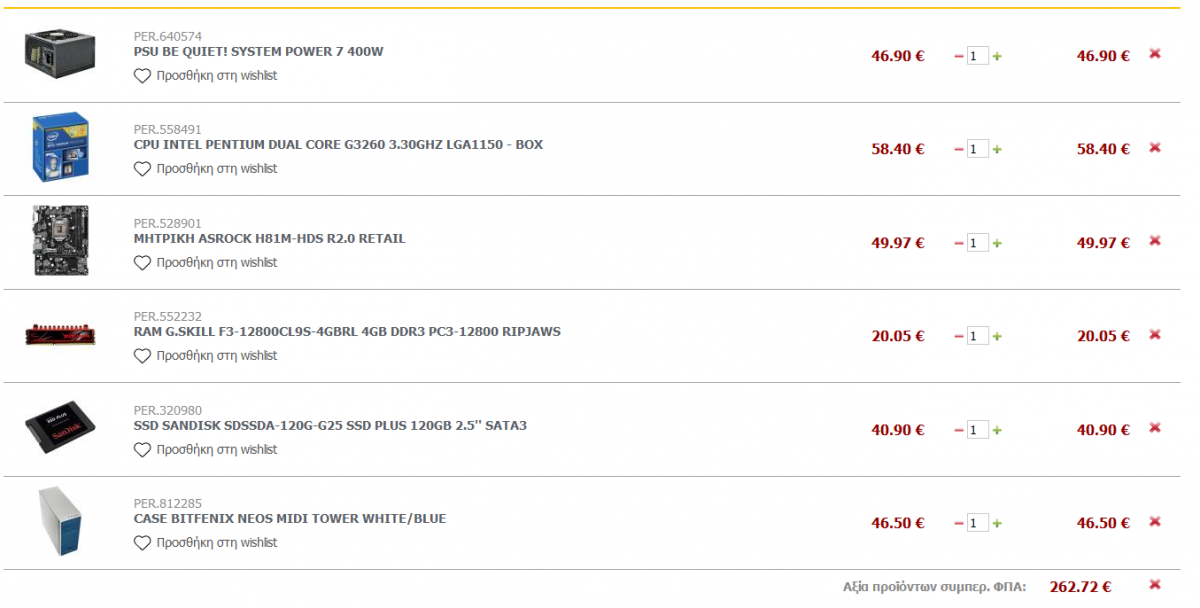The width and height of the screenshot is (1200, 608).
Task: Remove Bitfenix Neos case from cart
Action: (x=1155, y=522)
